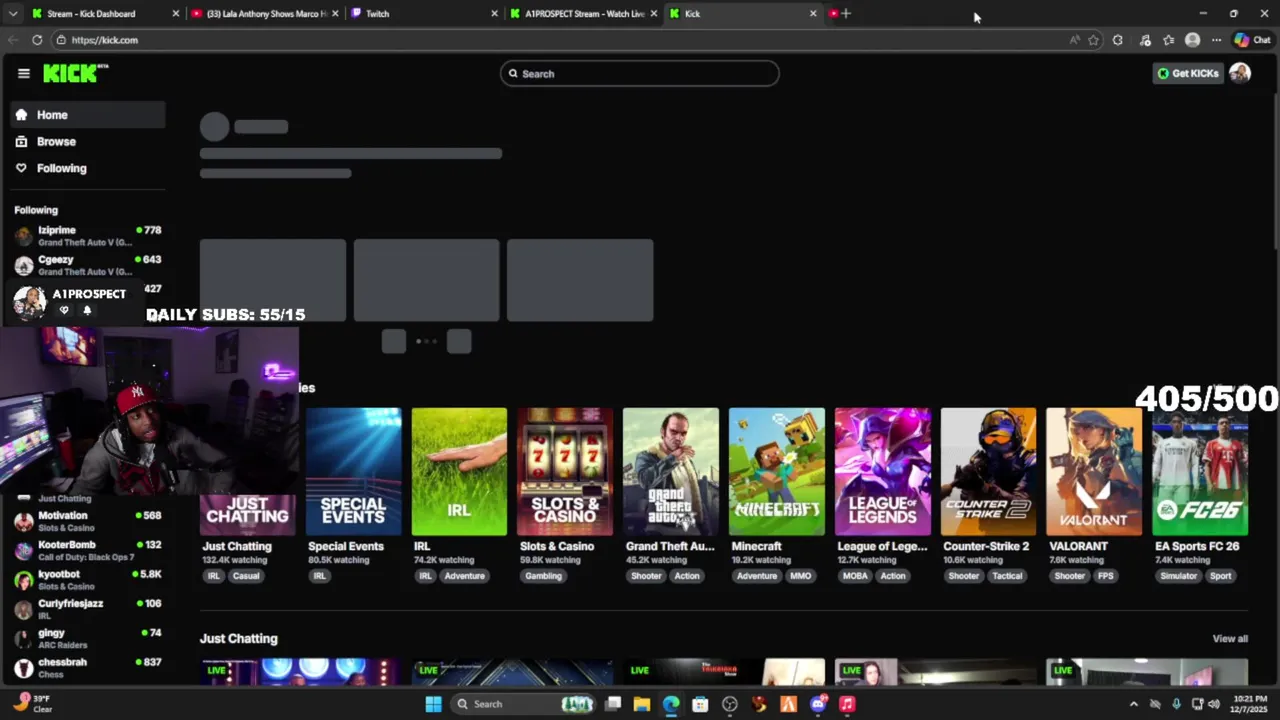Open File Explorer from taskbar
This screenshot has height=720, width=1280.
pos(642,704)
